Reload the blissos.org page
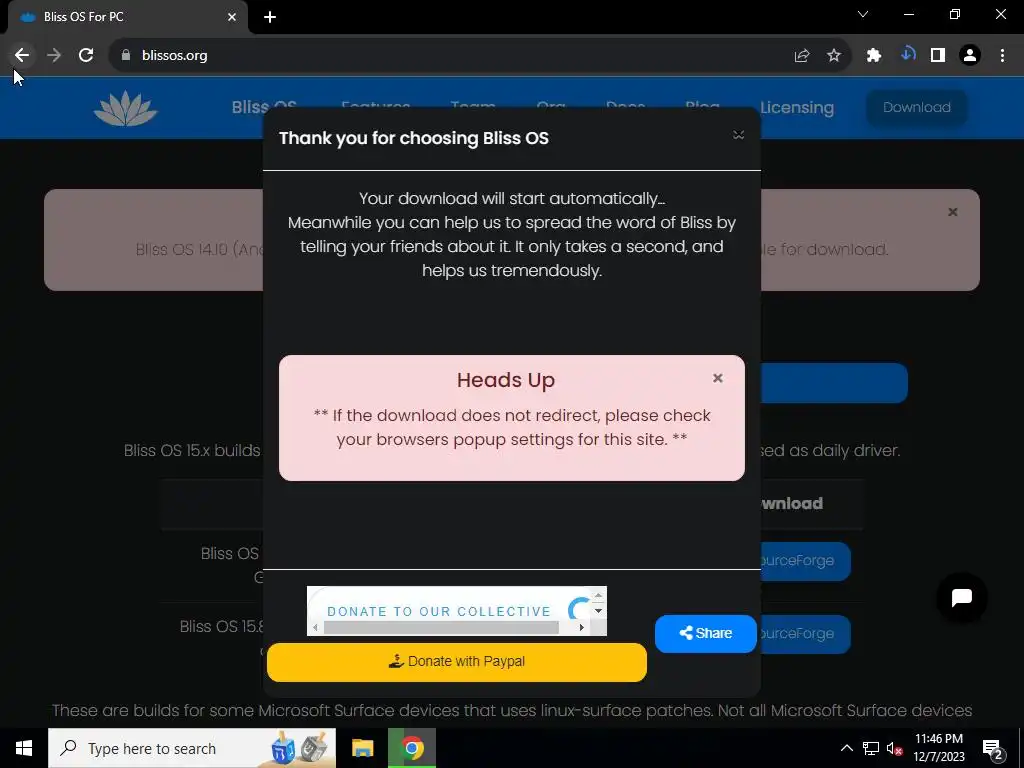 [86, 56]
